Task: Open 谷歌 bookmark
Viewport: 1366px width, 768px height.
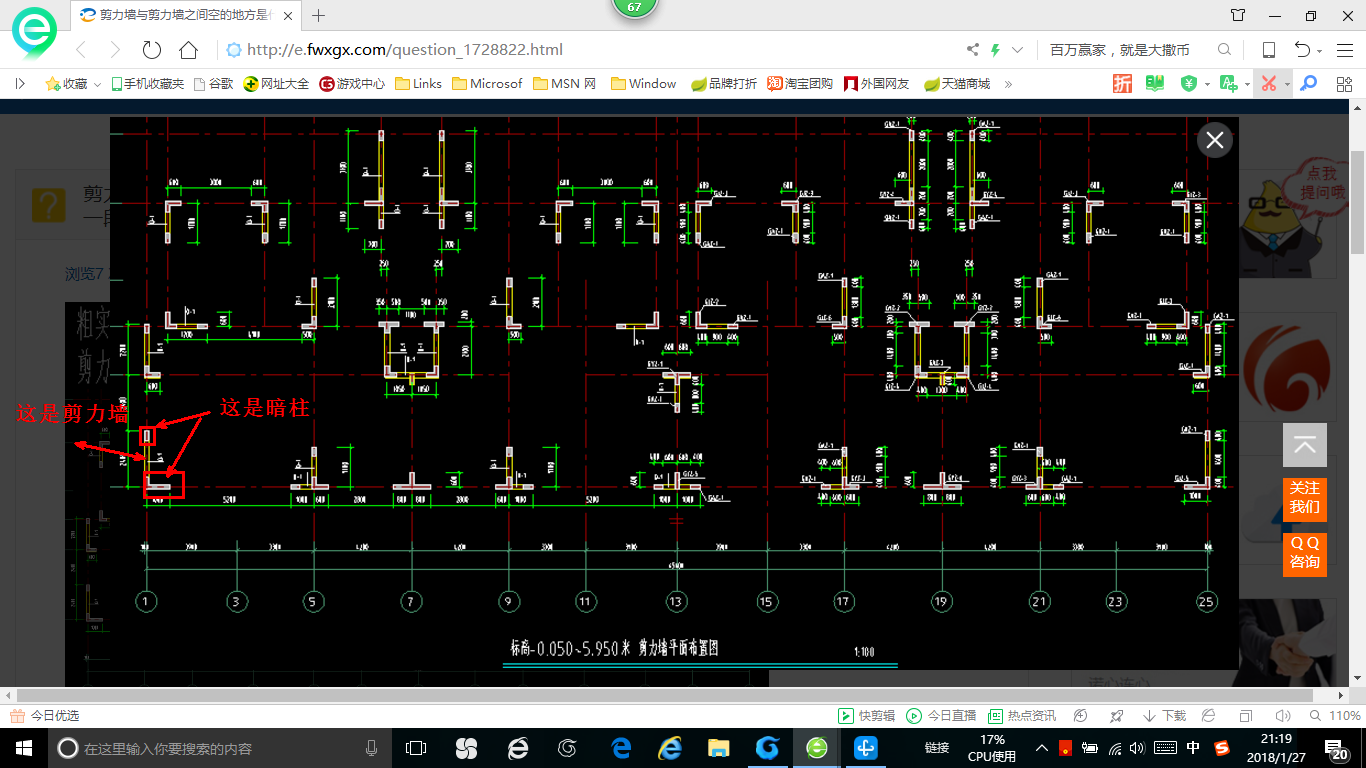Action: coord(213,84)
